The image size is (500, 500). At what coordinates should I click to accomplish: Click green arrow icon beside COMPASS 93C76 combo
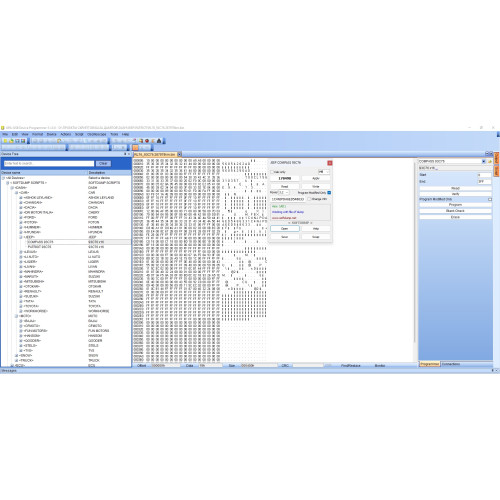(490, 161)
